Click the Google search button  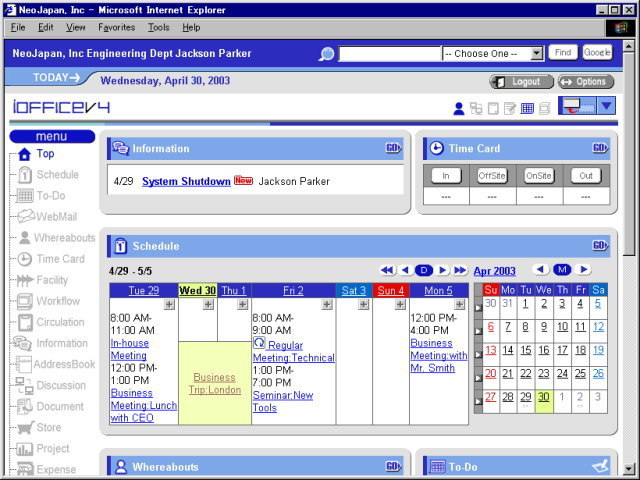pyautogui.click(x=597, y=53)
